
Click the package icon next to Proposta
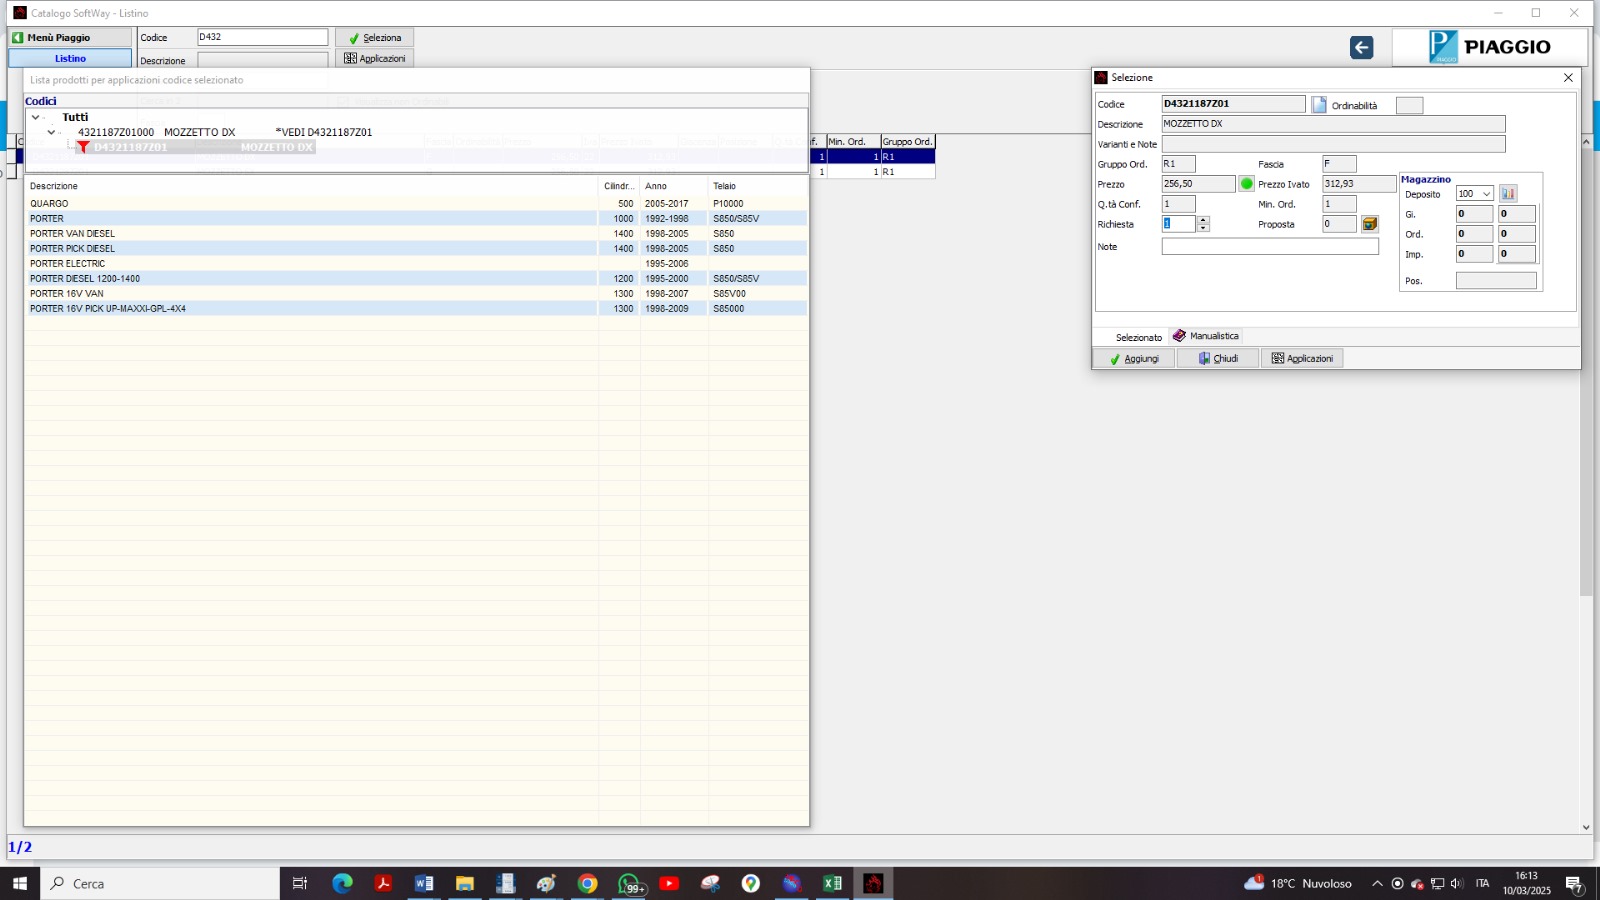[1370, 224]
